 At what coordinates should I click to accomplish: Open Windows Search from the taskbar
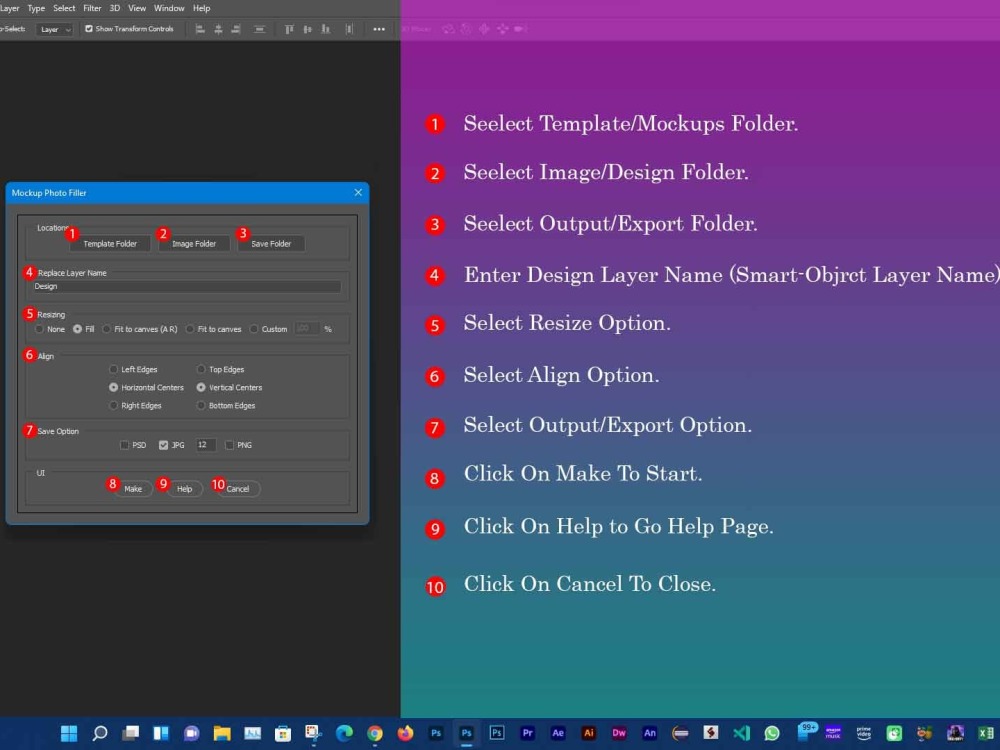pyautogui.click(x=99, y=733)
